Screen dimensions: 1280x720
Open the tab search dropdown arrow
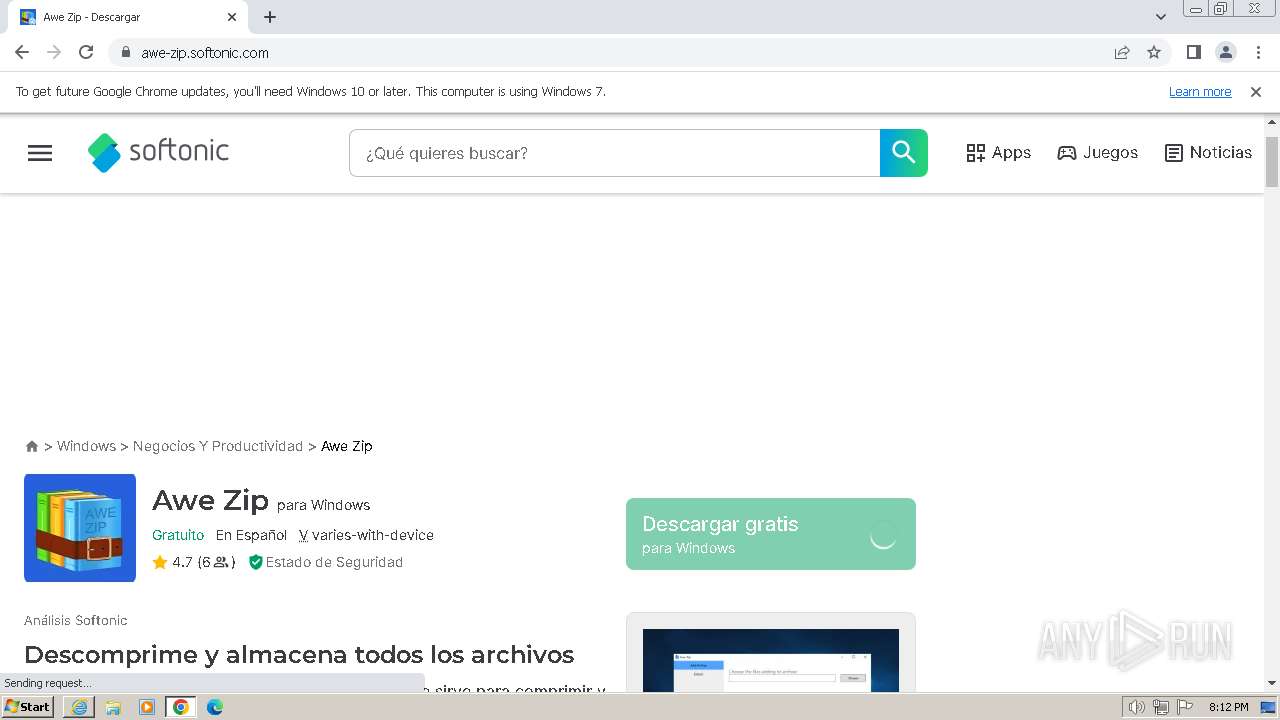(1161, 17)
